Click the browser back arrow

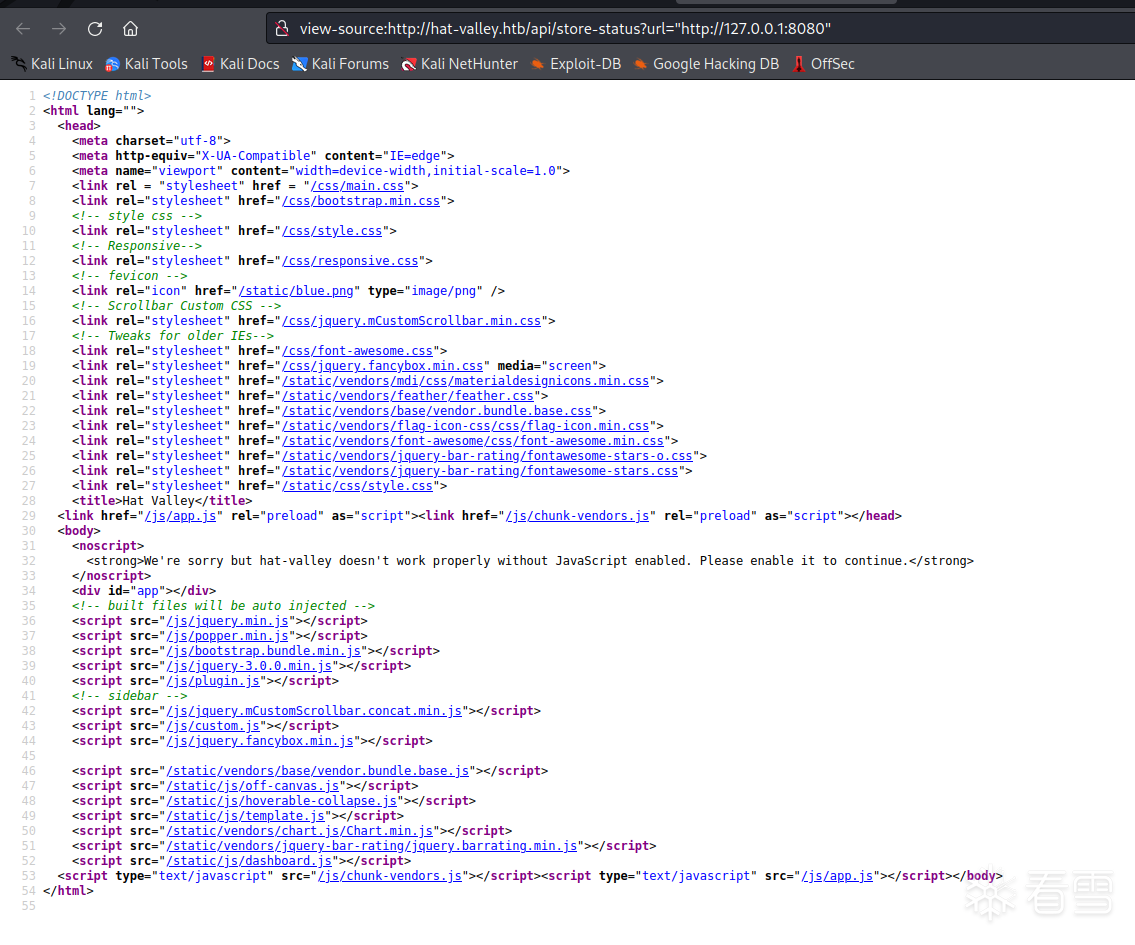[x=23, y=29]
